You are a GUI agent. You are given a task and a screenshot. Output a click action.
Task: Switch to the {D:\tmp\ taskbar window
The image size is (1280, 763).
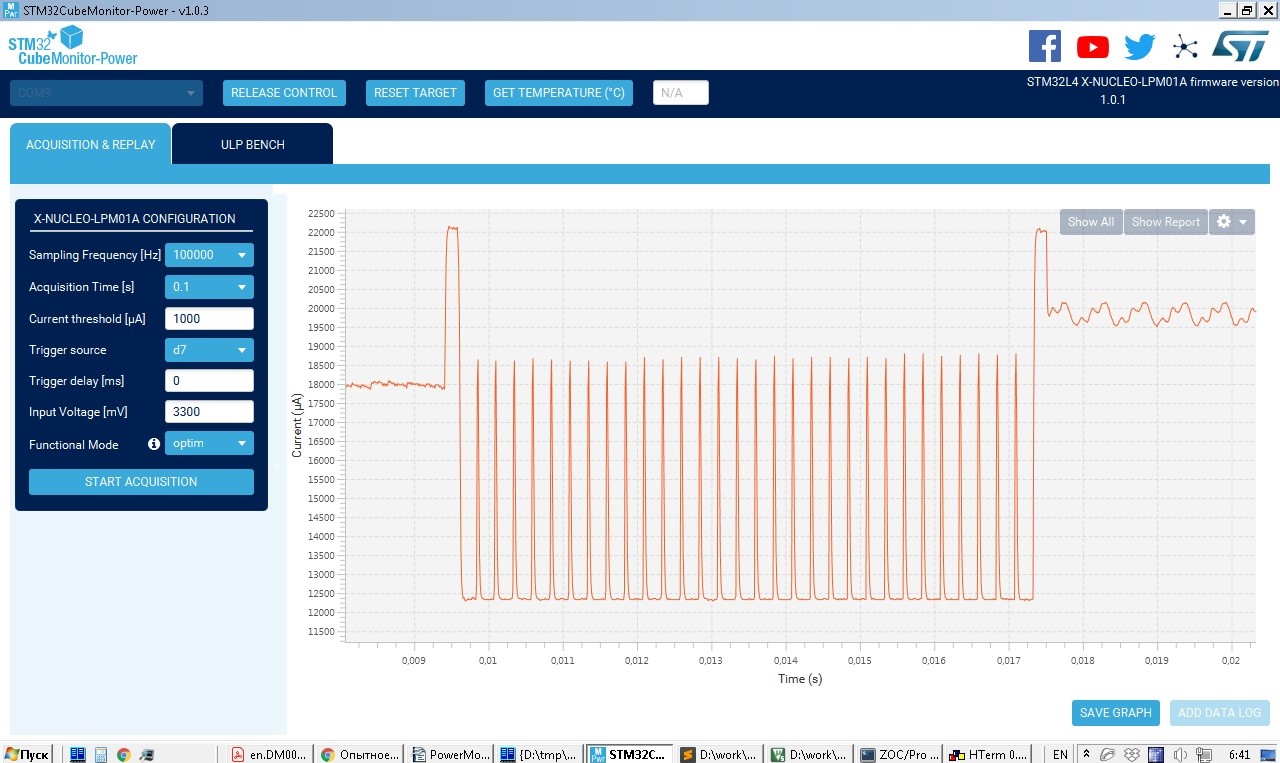540,755
